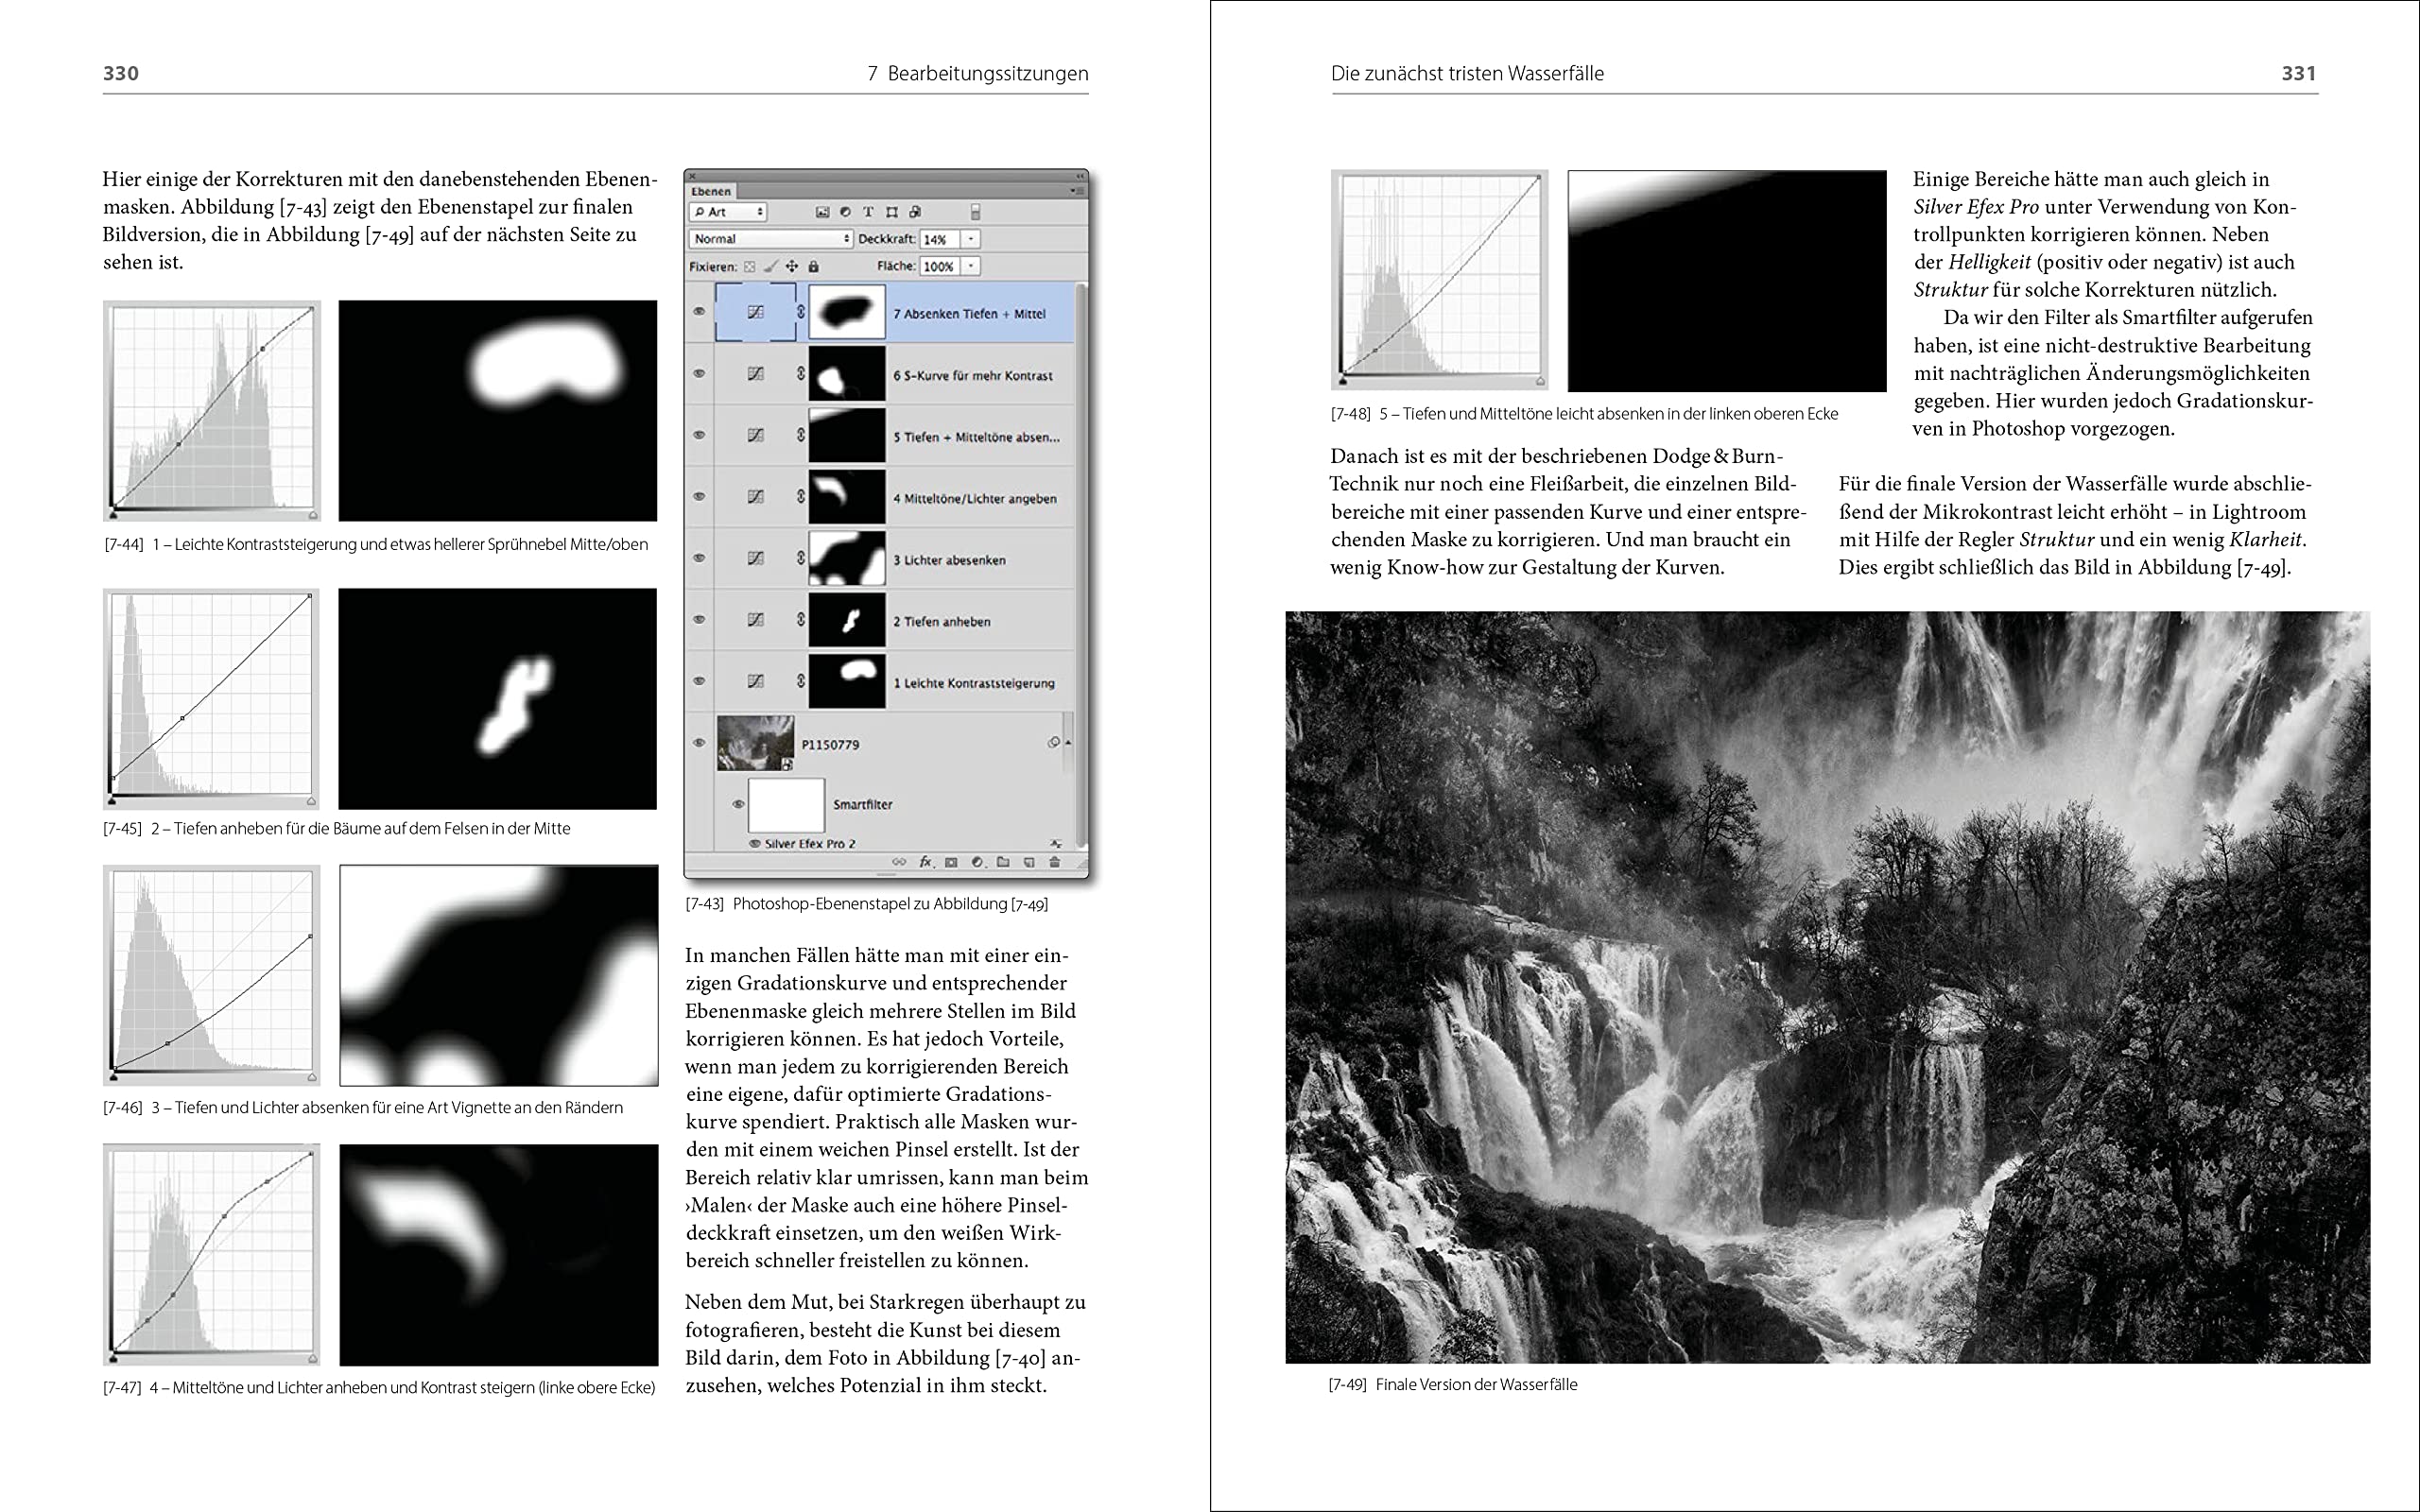Select the mask thumbnail of layer 6
The width and height of the screenshot is (2420, 1512).
point(846,374)
